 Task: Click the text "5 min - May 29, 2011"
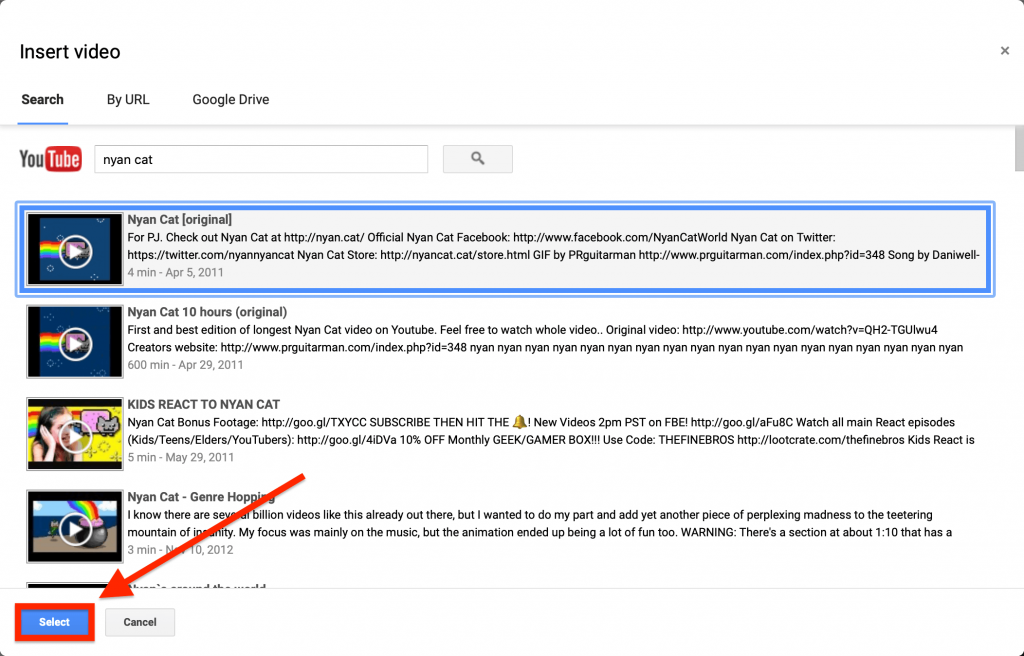coord(180,457)
